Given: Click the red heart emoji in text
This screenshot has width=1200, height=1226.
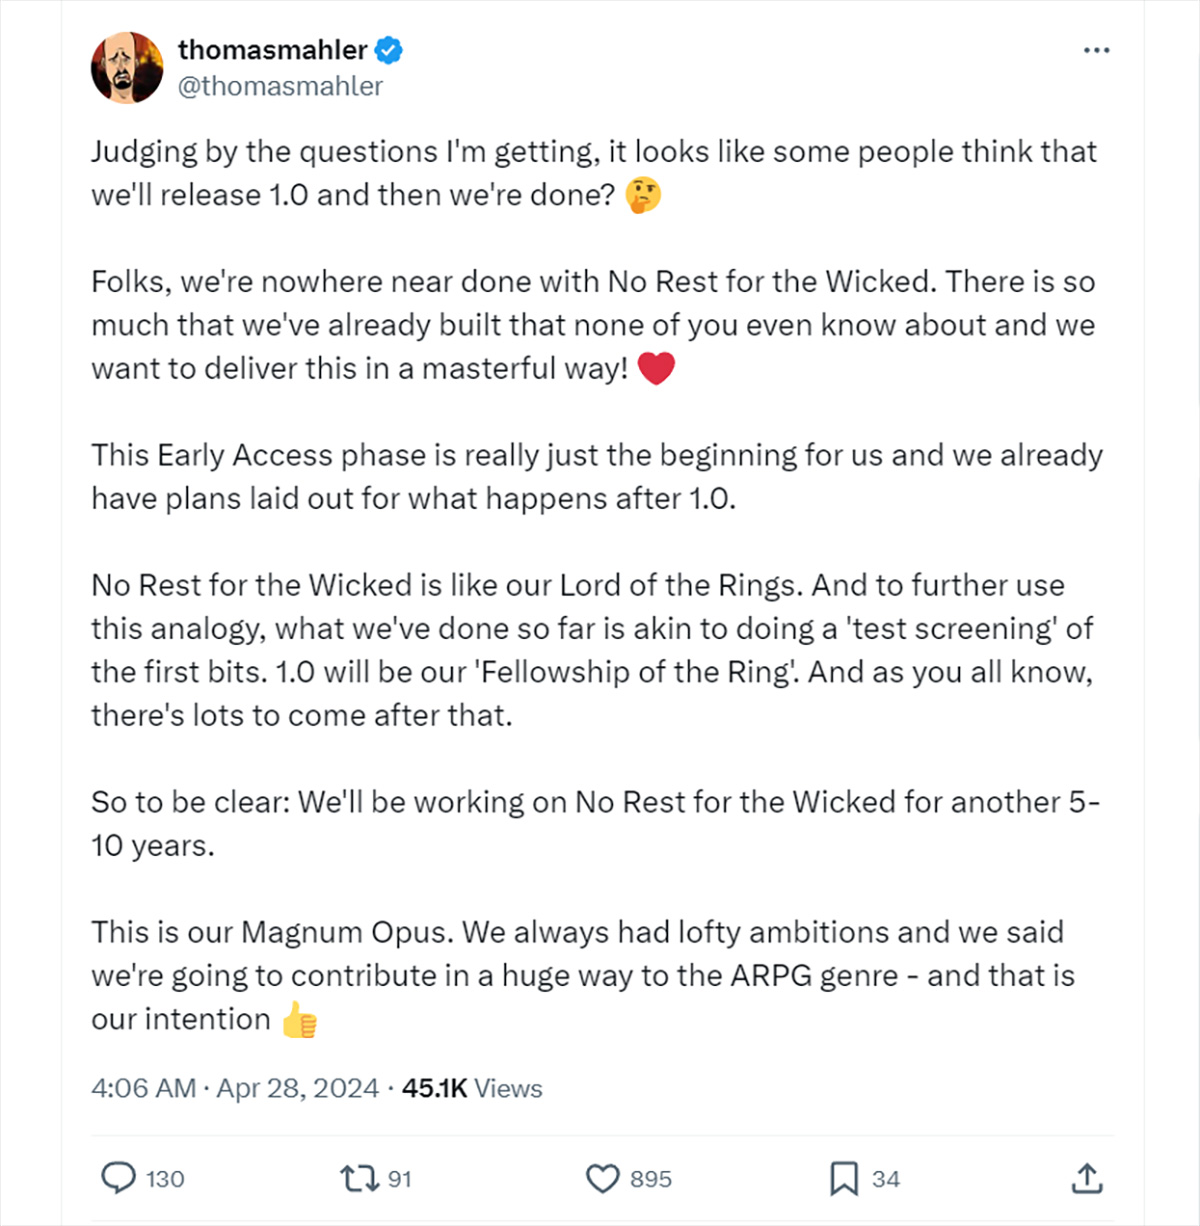Looking at the screenshot, I should pyautogui.click(x=656, y=369).
